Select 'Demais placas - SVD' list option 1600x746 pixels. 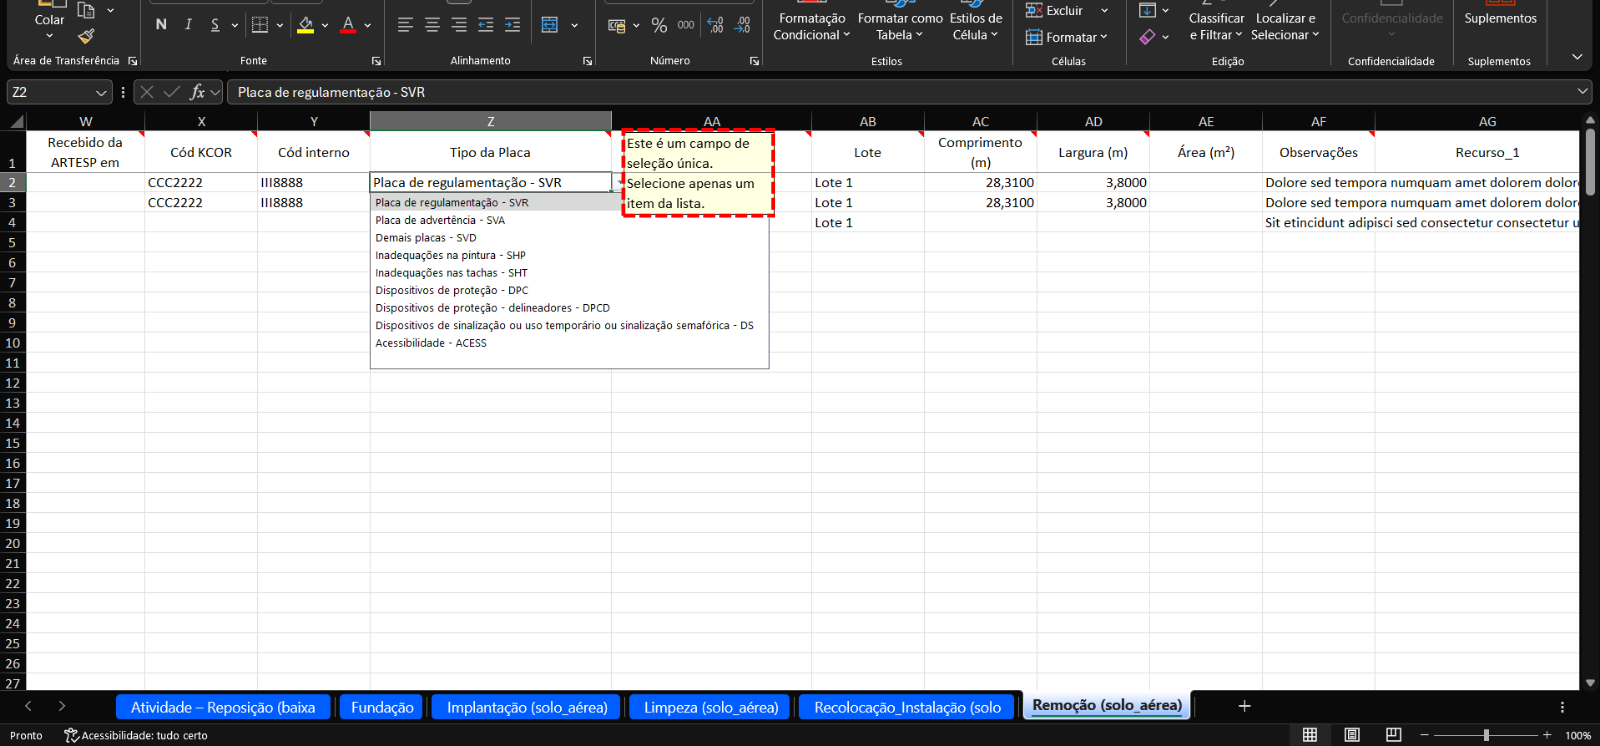point(426,238)
